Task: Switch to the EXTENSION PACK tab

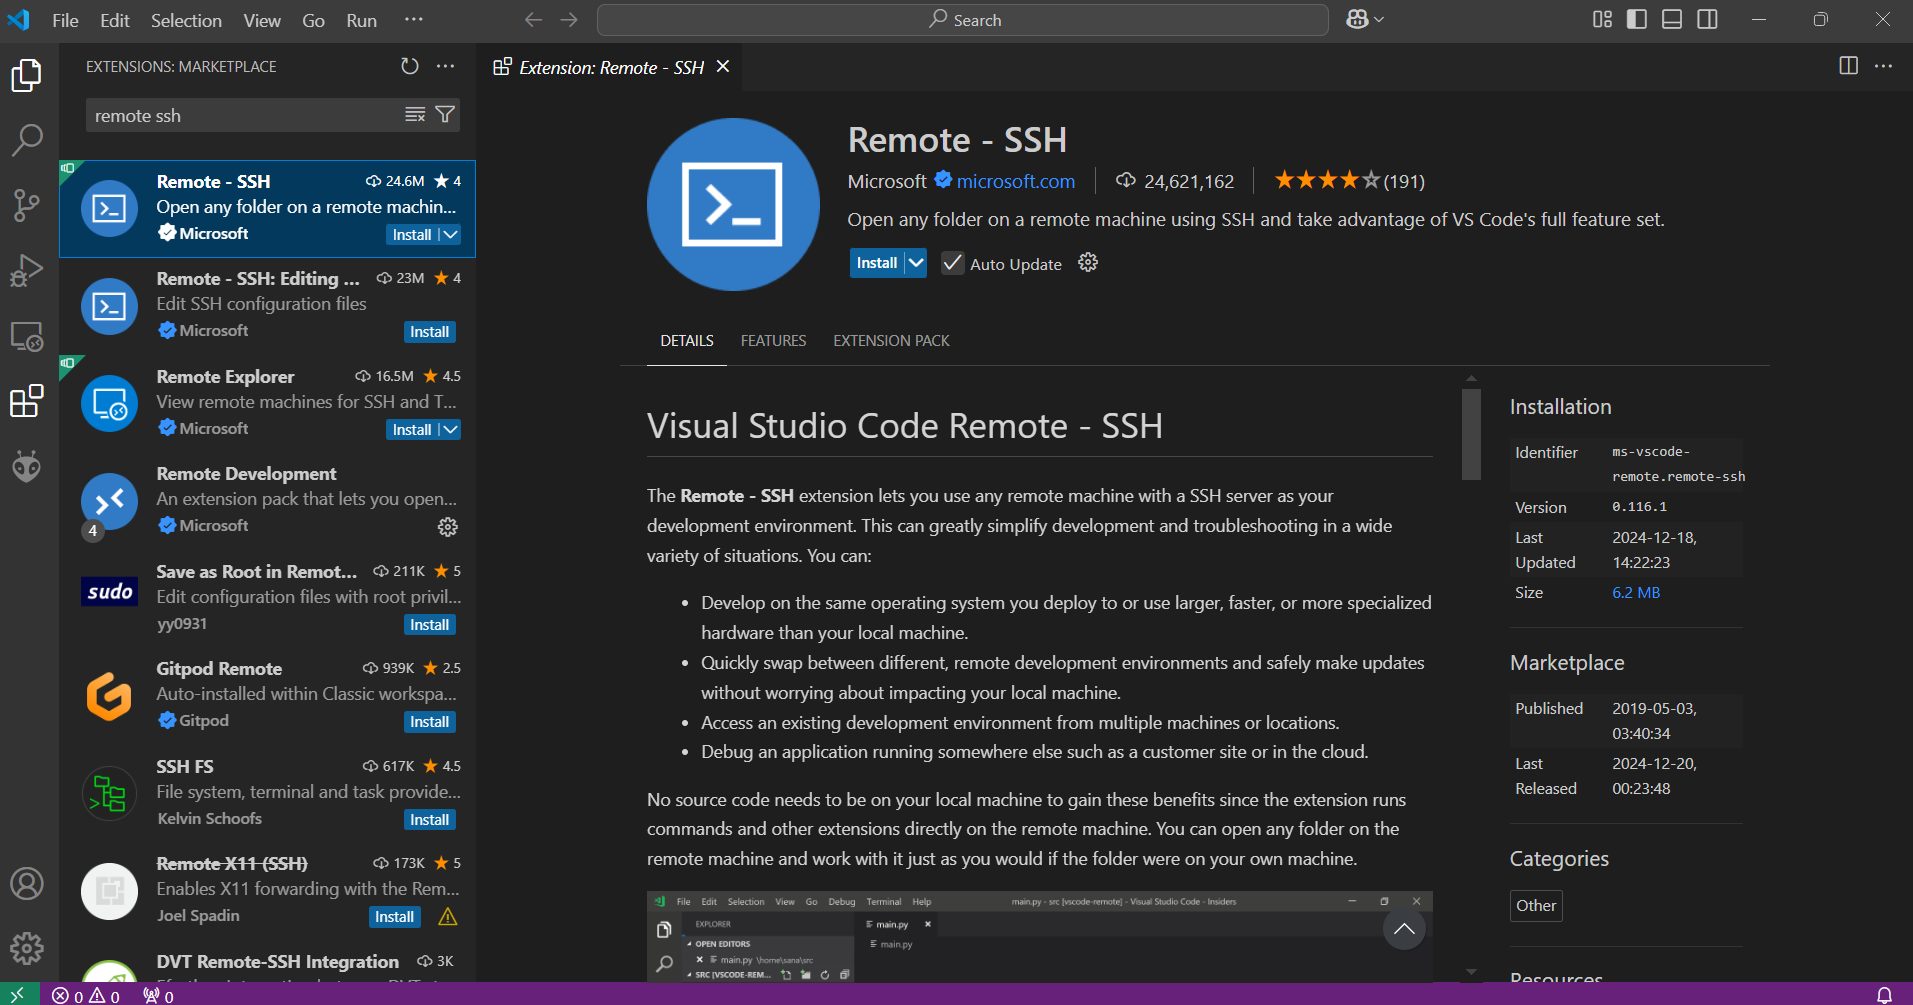Action: point(891,341)
